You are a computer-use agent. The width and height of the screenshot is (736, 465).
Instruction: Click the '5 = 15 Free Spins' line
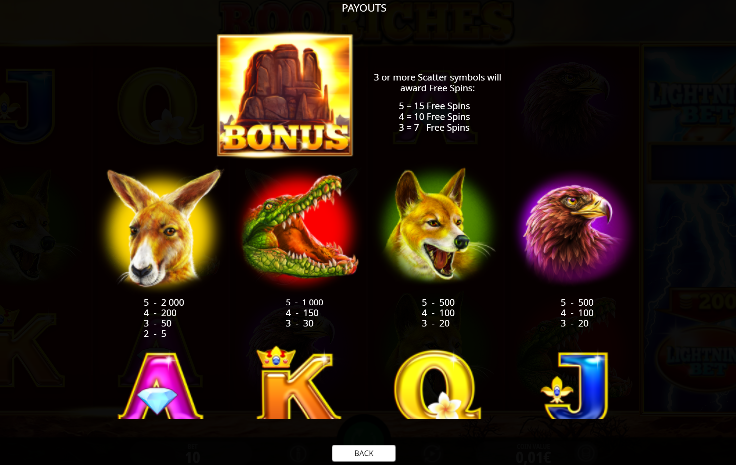(434, 106)
